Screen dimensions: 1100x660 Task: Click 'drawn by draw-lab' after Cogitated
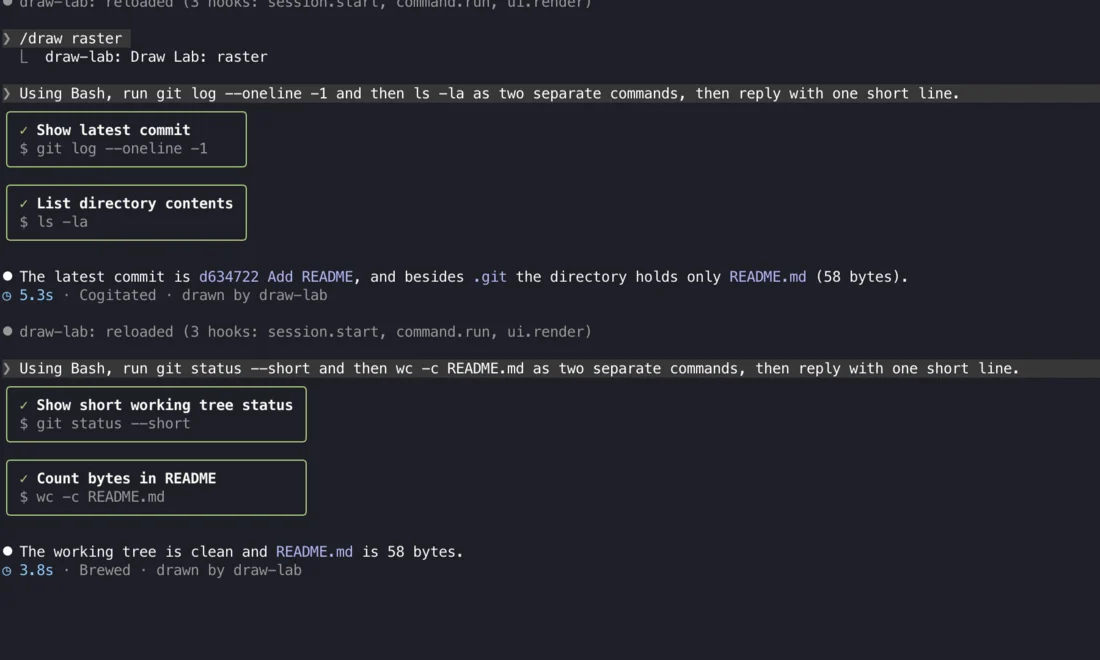pos(255,295)
